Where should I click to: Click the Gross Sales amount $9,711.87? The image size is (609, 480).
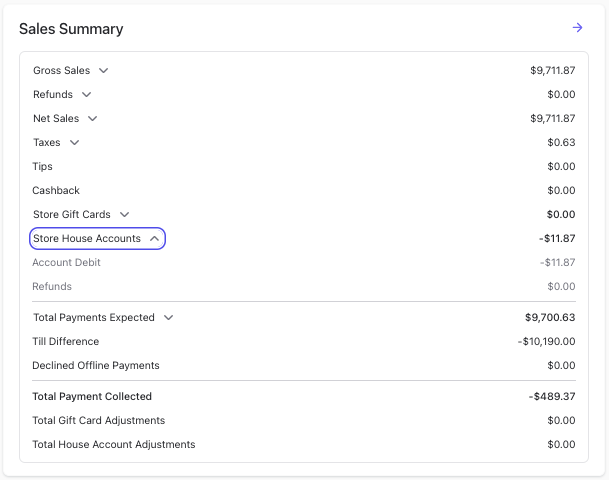point(553,70)
